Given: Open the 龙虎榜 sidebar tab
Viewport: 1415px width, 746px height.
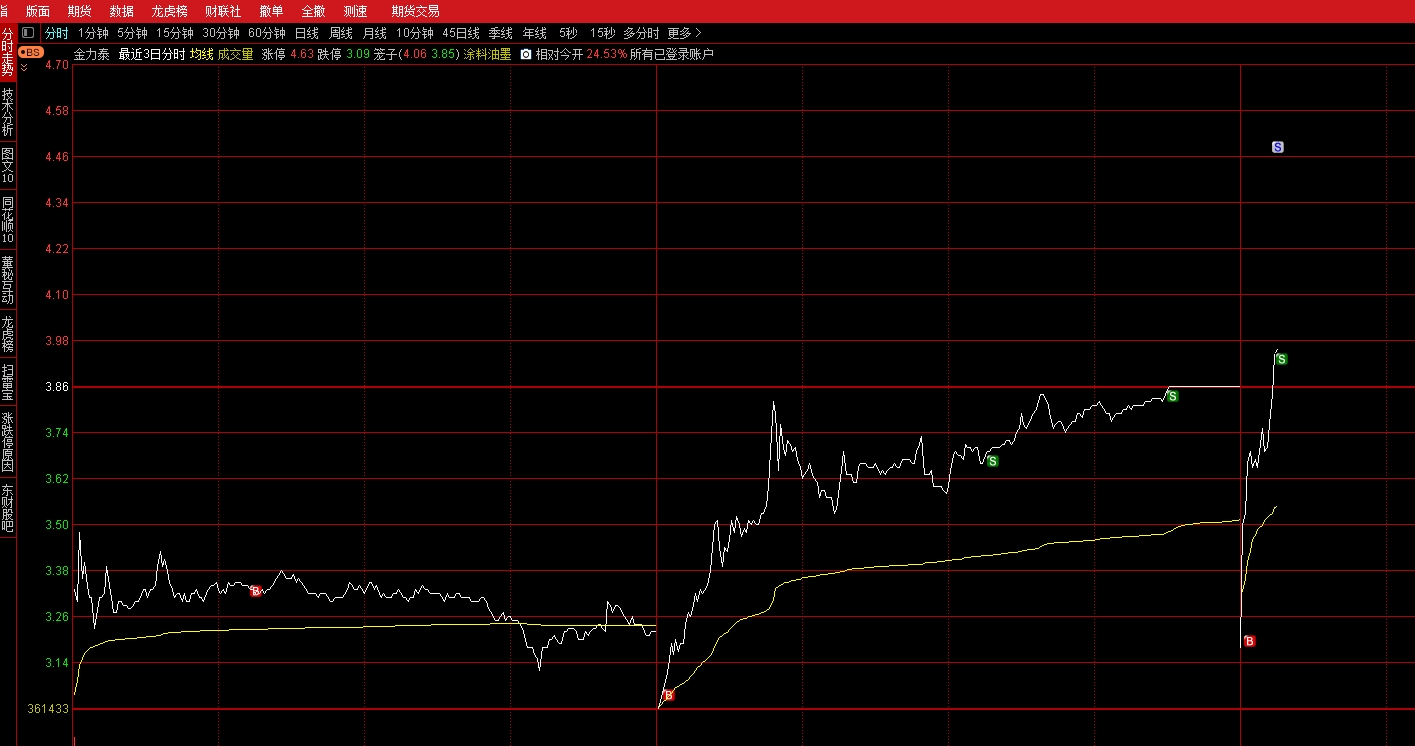Looking at the screenshot, I should coord(8,334).
